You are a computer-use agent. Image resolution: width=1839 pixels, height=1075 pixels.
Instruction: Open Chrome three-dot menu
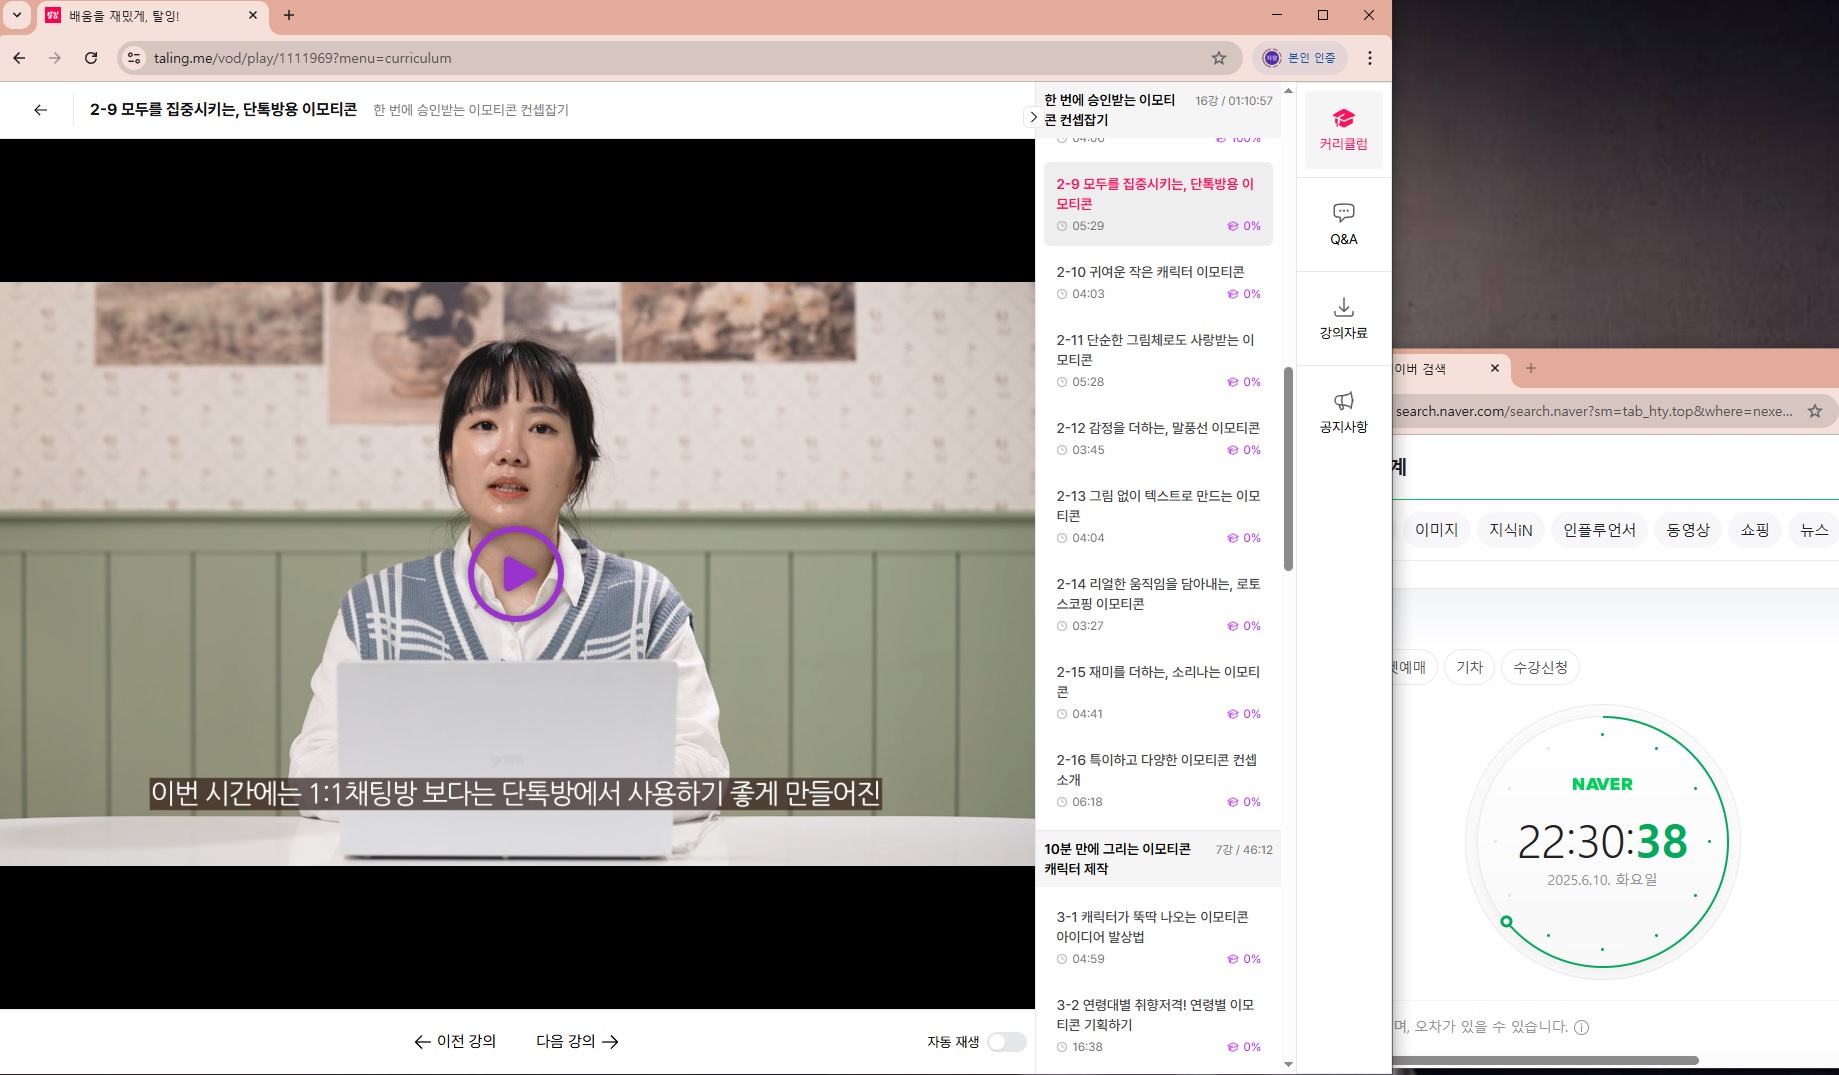click(1370, 58)
